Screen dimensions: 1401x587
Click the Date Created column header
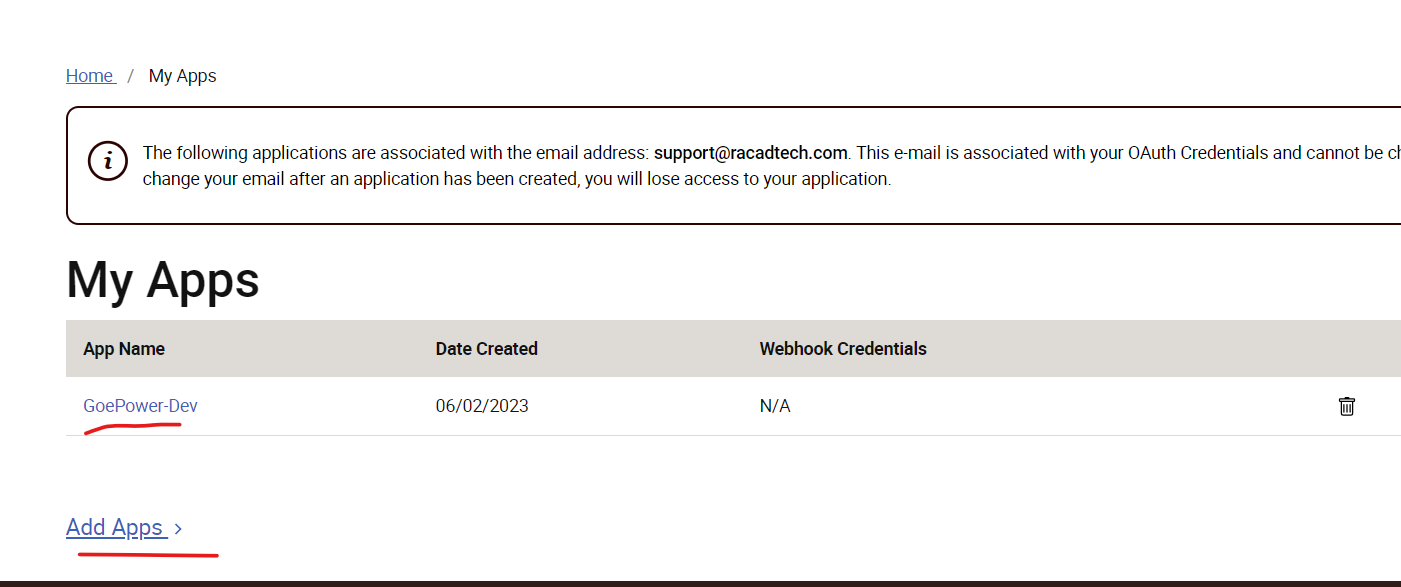(x=487, y=349)
